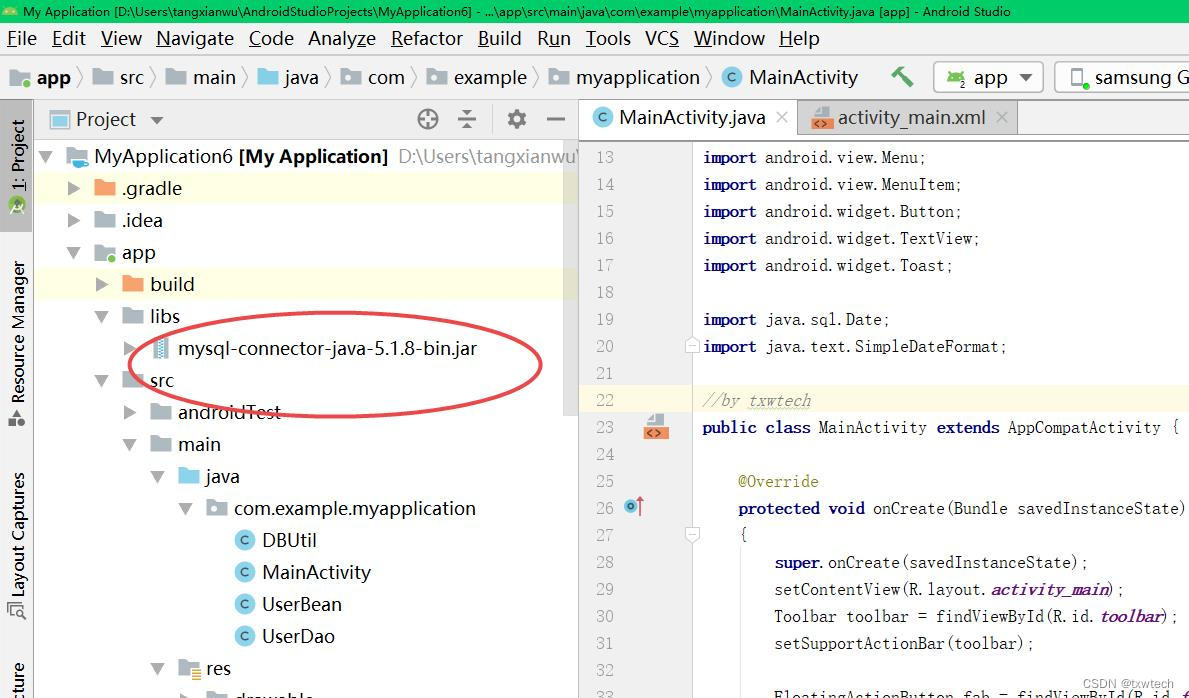
Task: Click the Collapse All icon in Project panel
Action: [467, 119]
